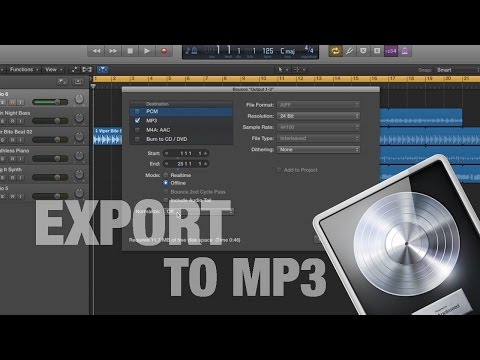Screen dimensions: 480x360
Task: Click the pan knob on the Bite Beat 02 track
Action: click(79, 136)
